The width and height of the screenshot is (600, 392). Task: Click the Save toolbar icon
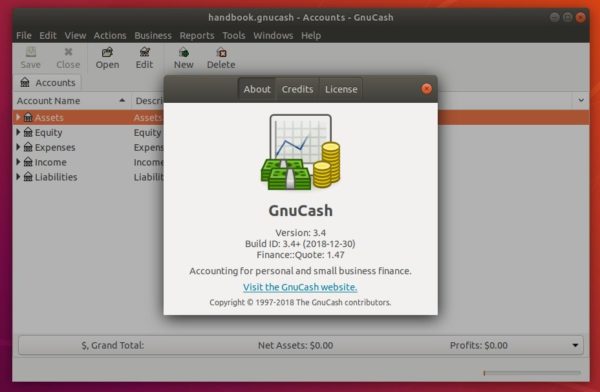(31, 52)
